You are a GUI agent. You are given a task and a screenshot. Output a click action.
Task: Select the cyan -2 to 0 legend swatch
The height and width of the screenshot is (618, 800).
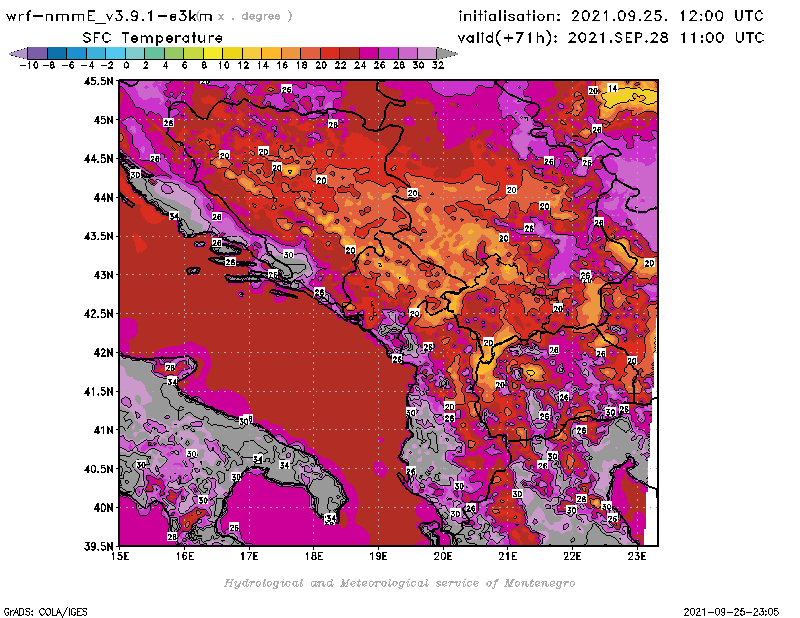[115, 53]
